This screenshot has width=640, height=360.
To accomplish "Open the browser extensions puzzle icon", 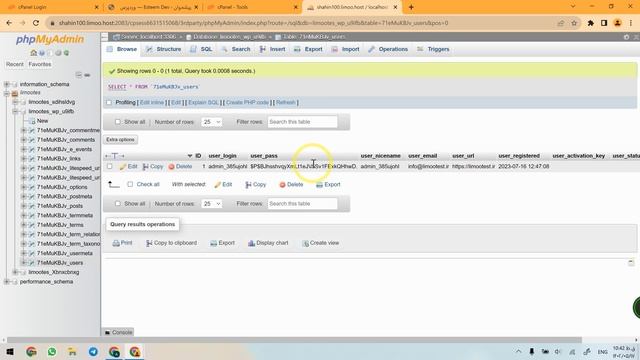I will click(x=590, y=23).
